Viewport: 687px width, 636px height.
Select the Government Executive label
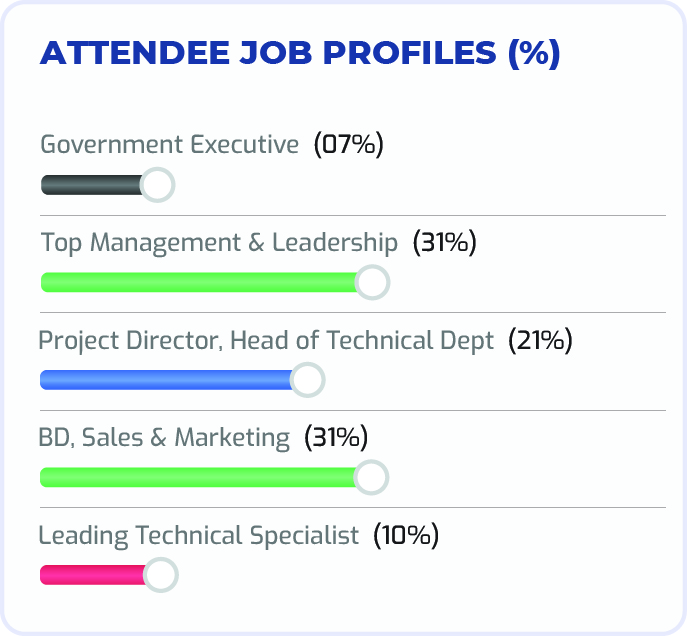[169, 145]
